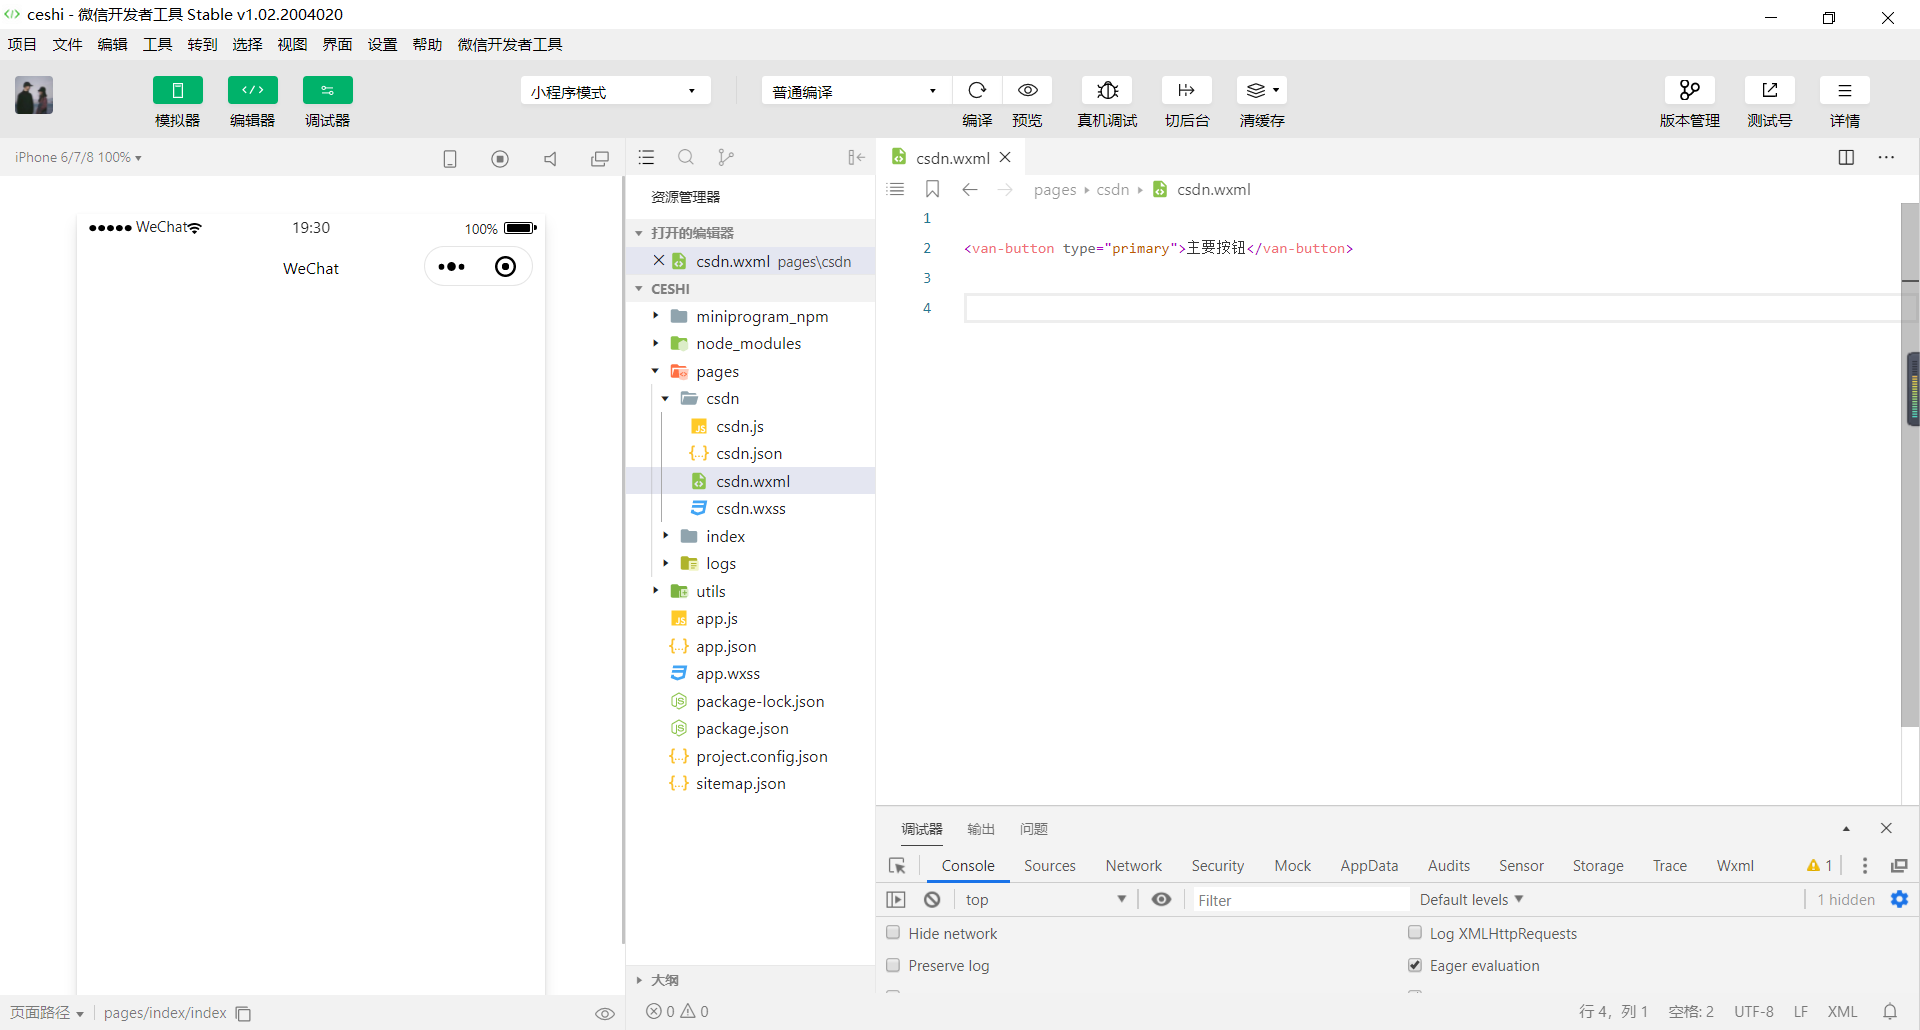Select the inspect element tool
1920x1030 pixels.
[897, 866]
